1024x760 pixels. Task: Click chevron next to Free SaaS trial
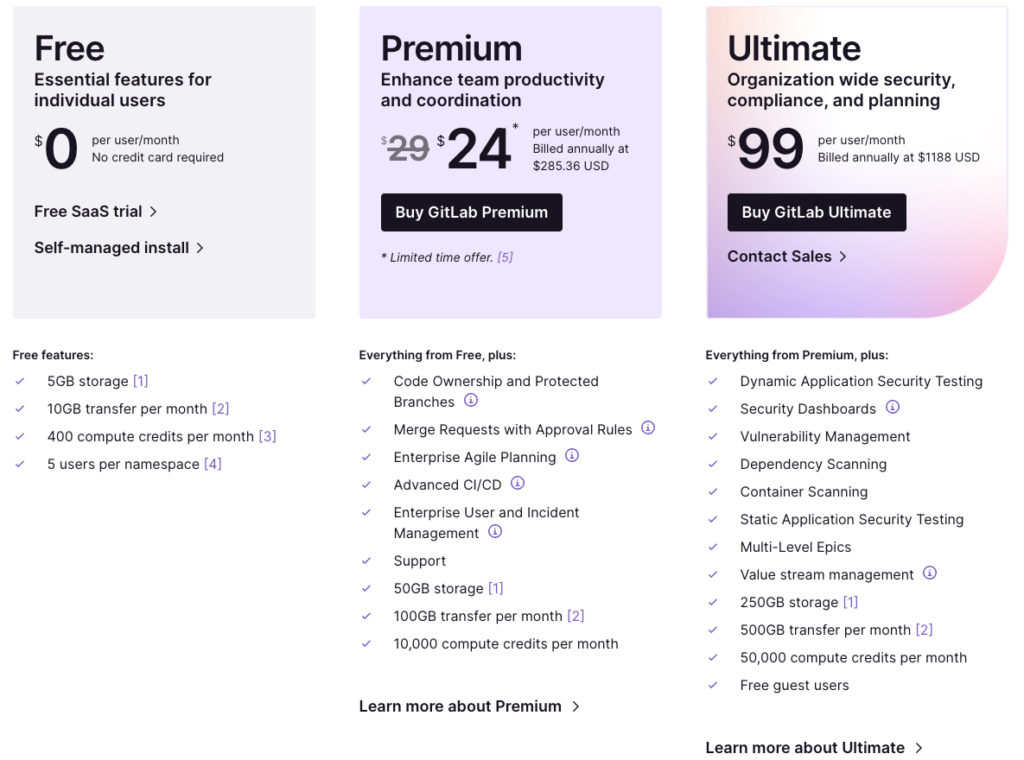(153, 212)
